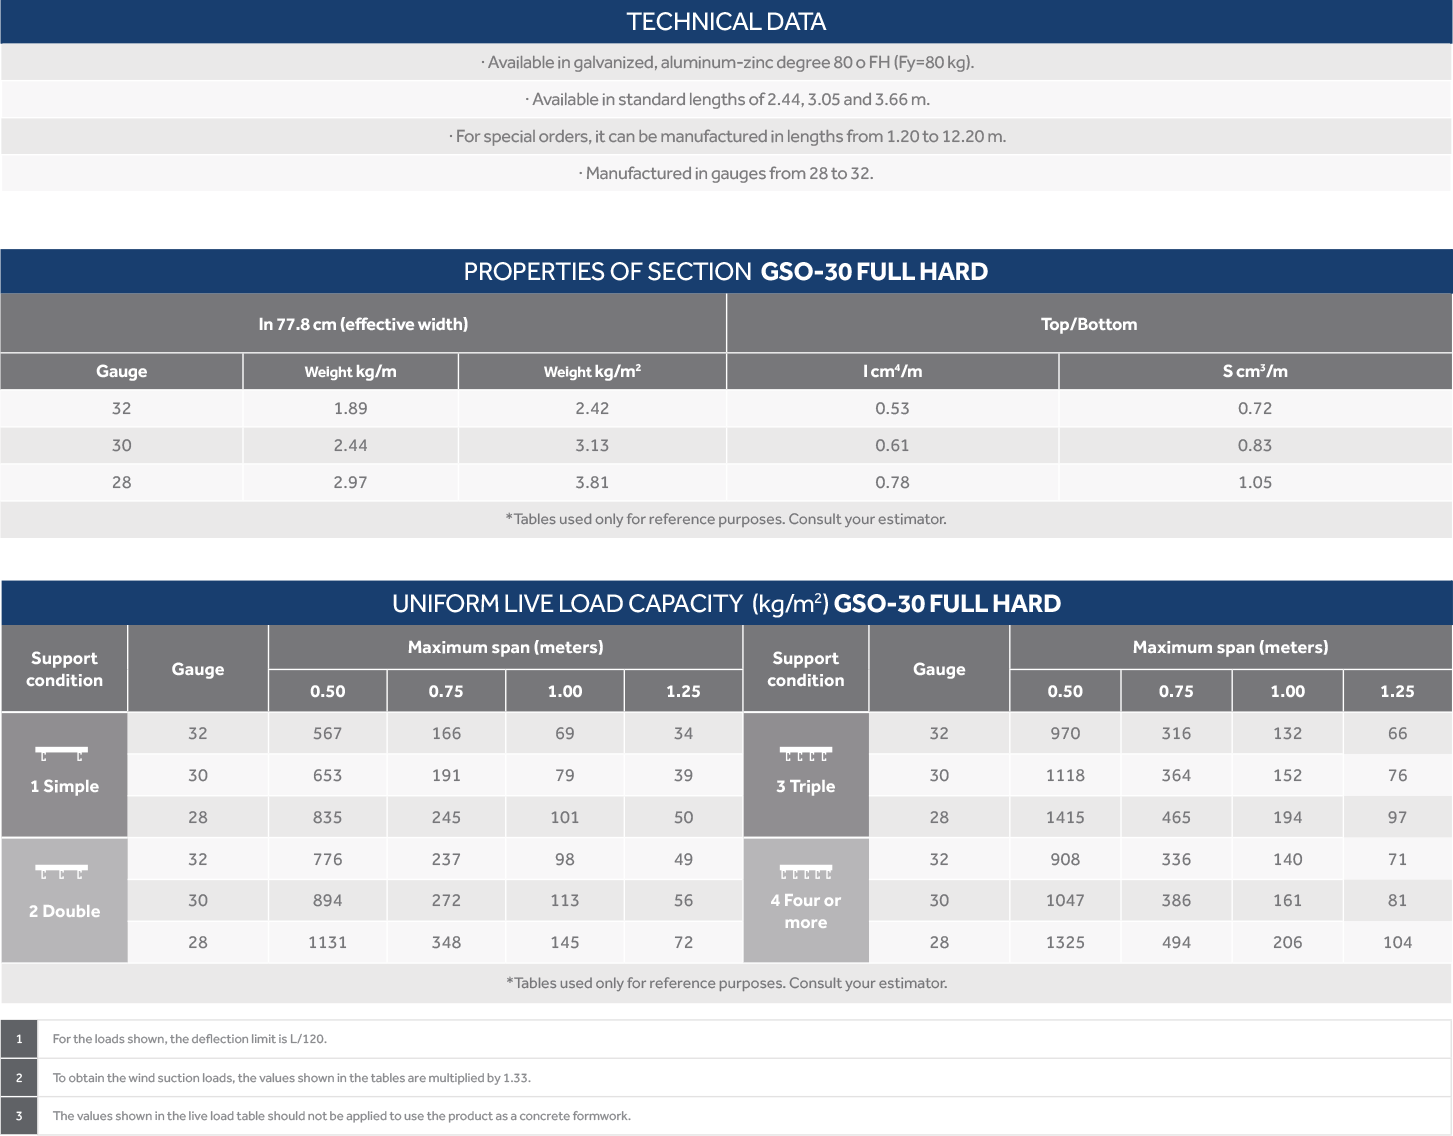Select the I cm⁴/m column header
This screenshot has width=1453, height=1136.
click(x=892, y=372)
